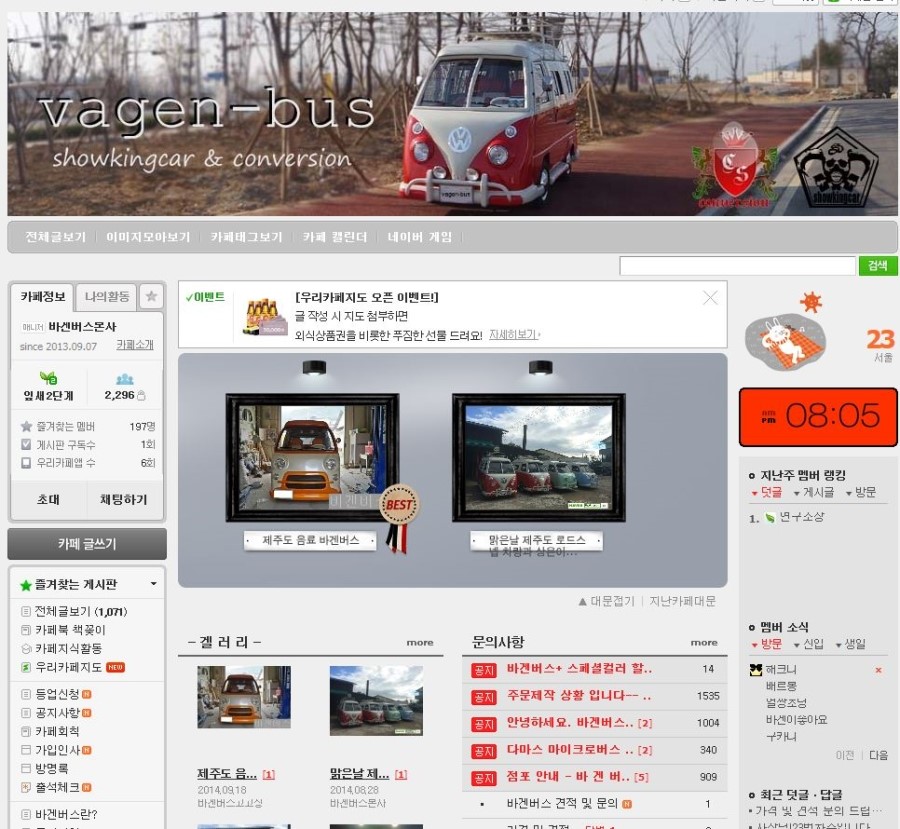Click the 카페 글쓰기 button
This screenshot has width=900, height=829.
(87, 544)
